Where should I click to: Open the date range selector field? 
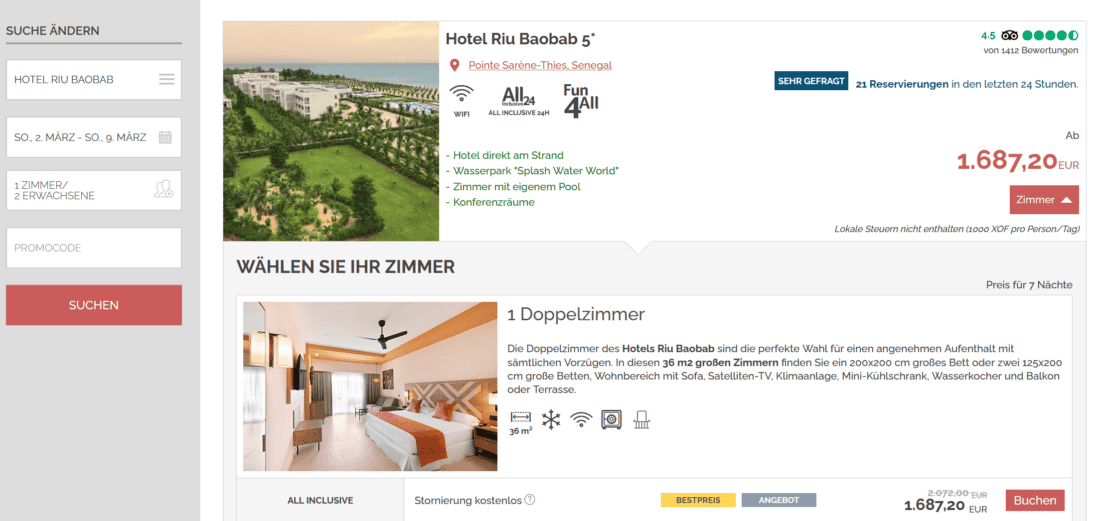click(x=94, y=137)
